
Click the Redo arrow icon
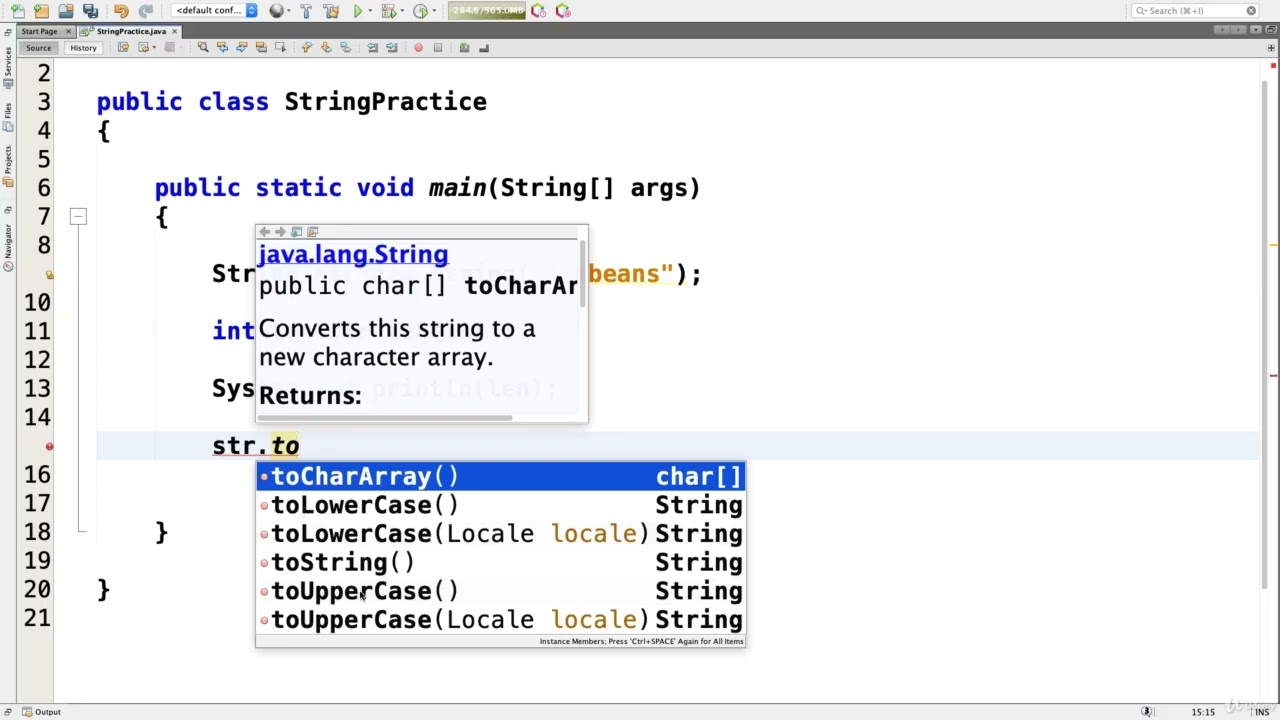click(x=146, y=11)
